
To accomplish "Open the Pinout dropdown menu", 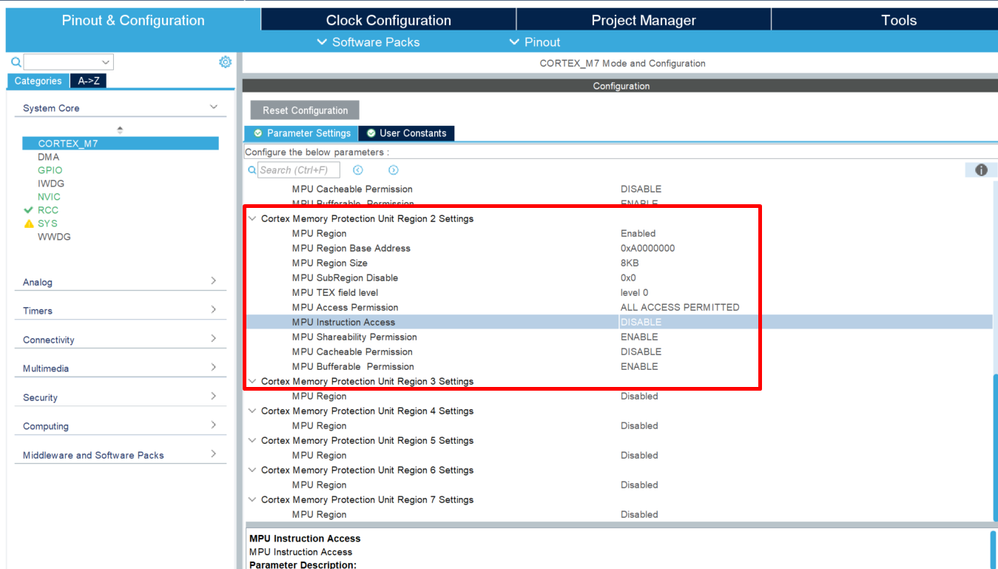I will pos(535,42).
